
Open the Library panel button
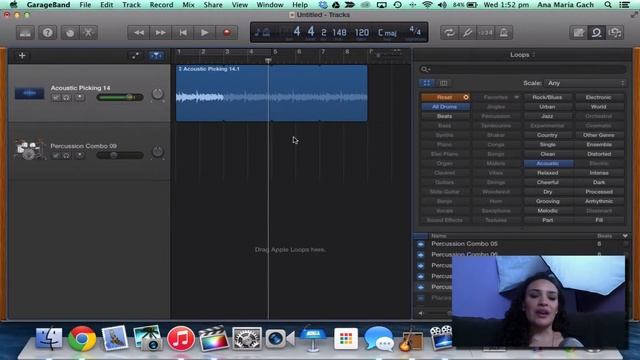[x=25, y=33]
